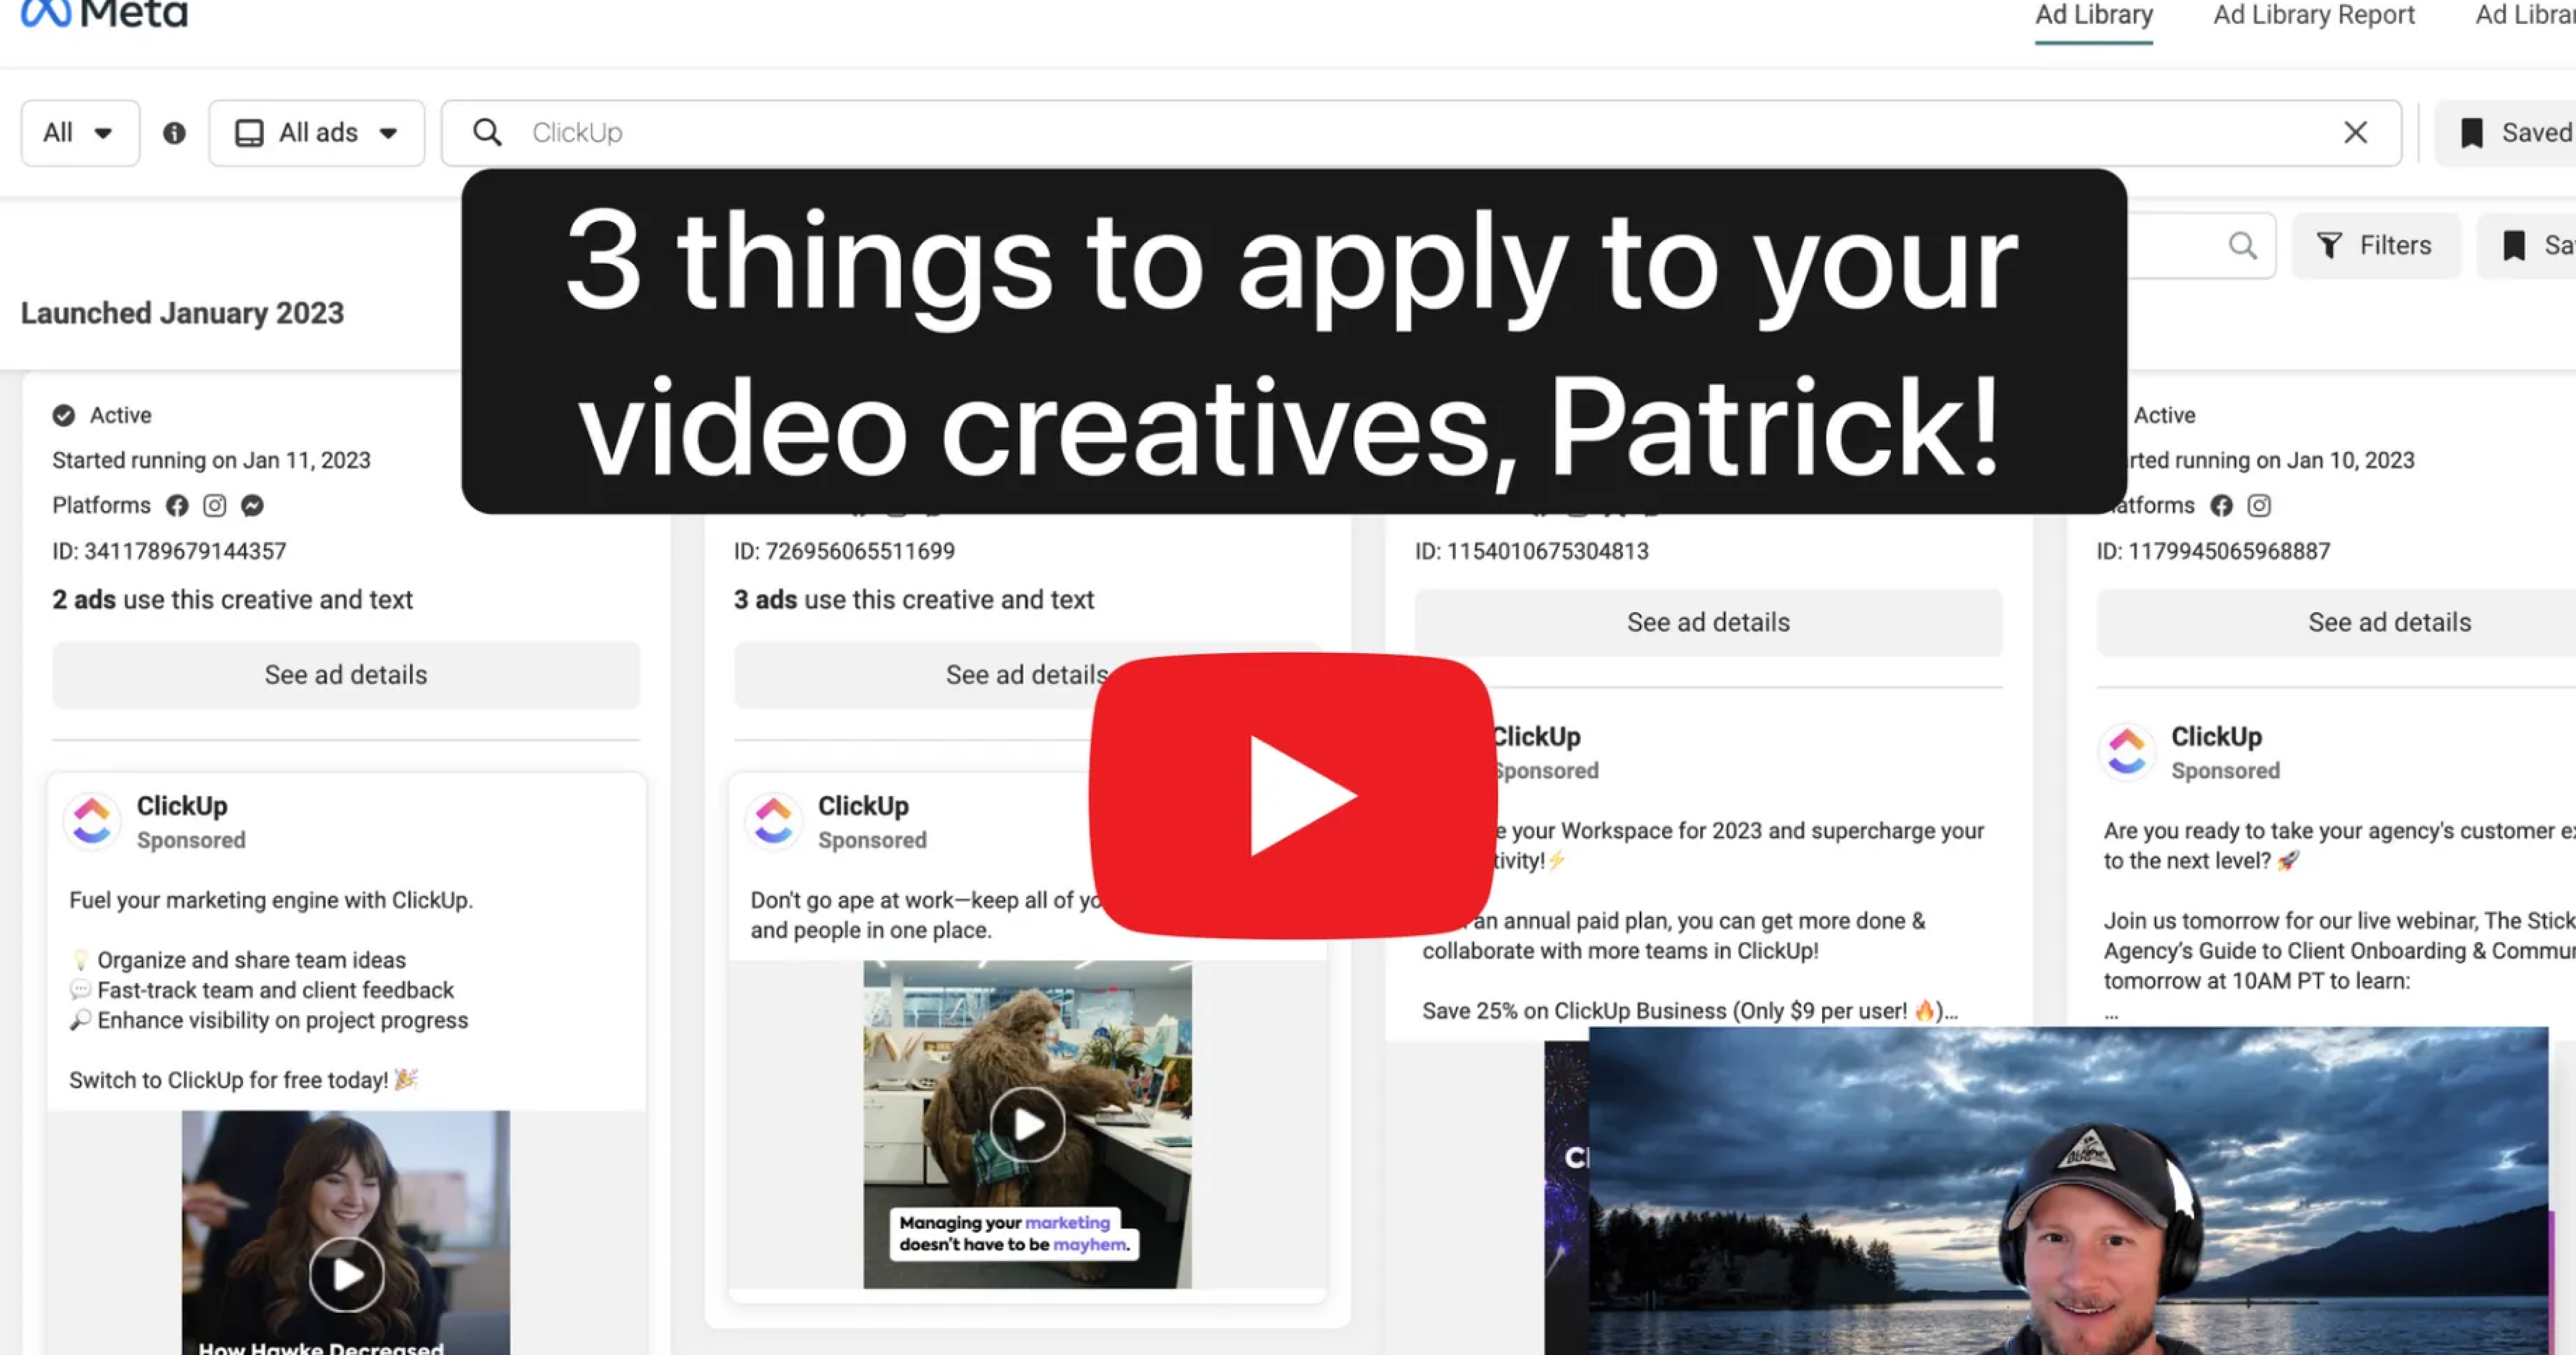2576x1355 pixels.
Task: Click See ad details for ID 1154010675304813
Action: (1708, 622)
